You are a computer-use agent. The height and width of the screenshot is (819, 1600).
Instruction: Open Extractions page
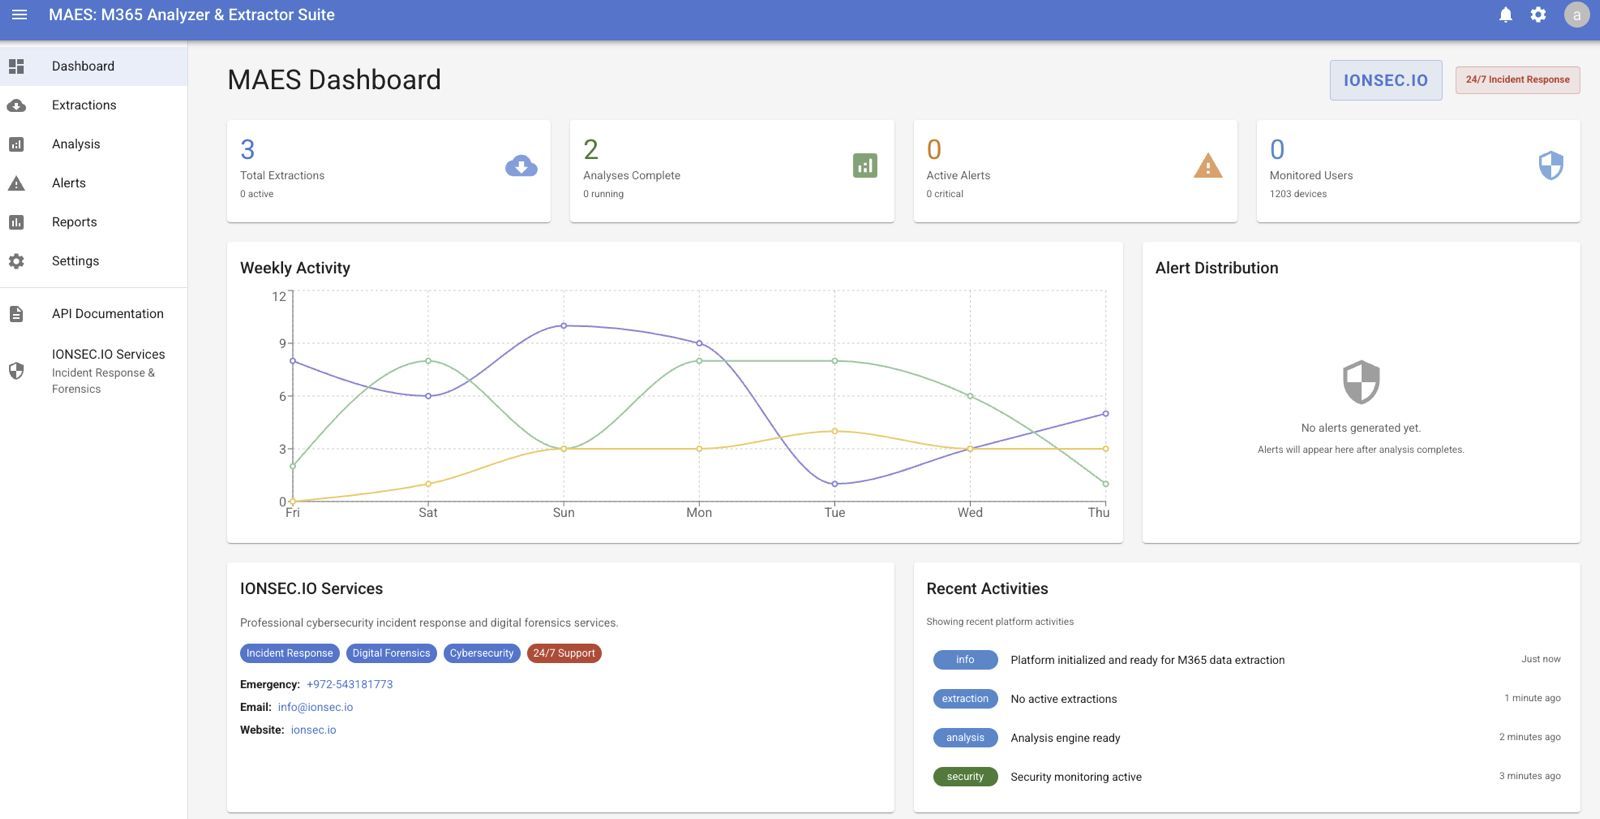pyautogui.click(x=93, y=105)
